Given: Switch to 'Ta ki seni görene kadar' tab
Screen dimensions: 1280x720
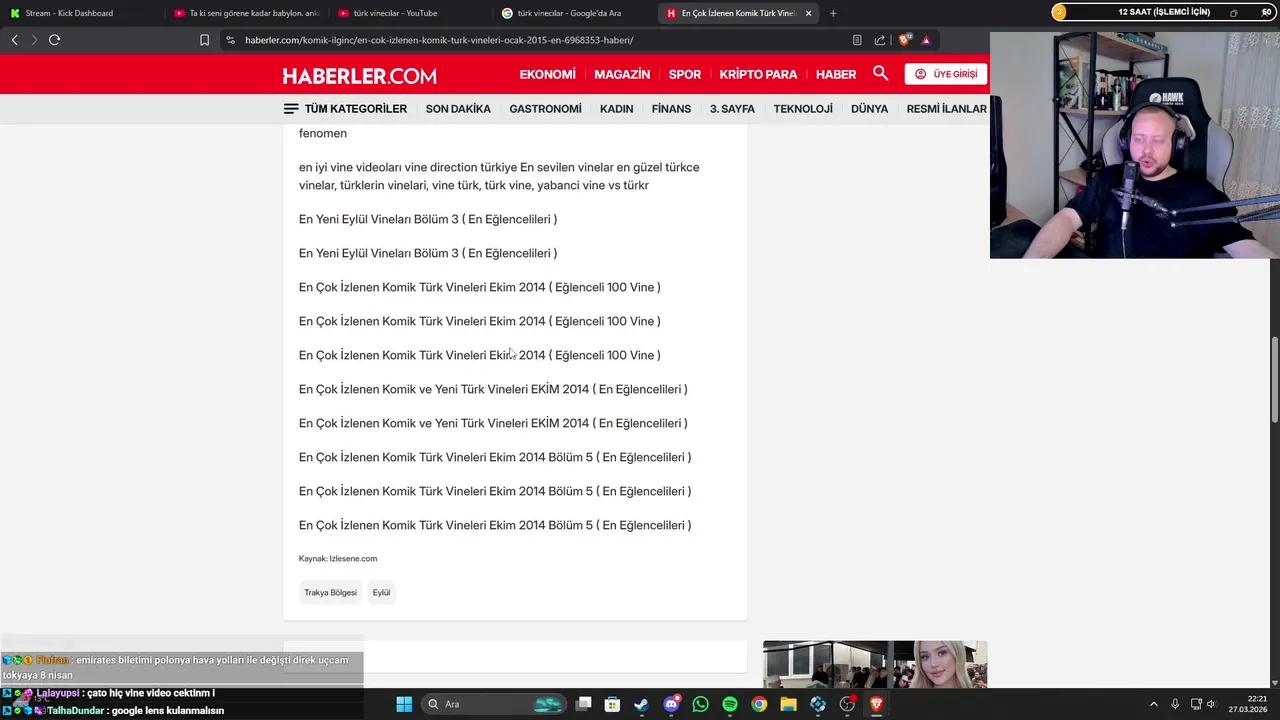Looking at the screenshot, I should (245, 13).
